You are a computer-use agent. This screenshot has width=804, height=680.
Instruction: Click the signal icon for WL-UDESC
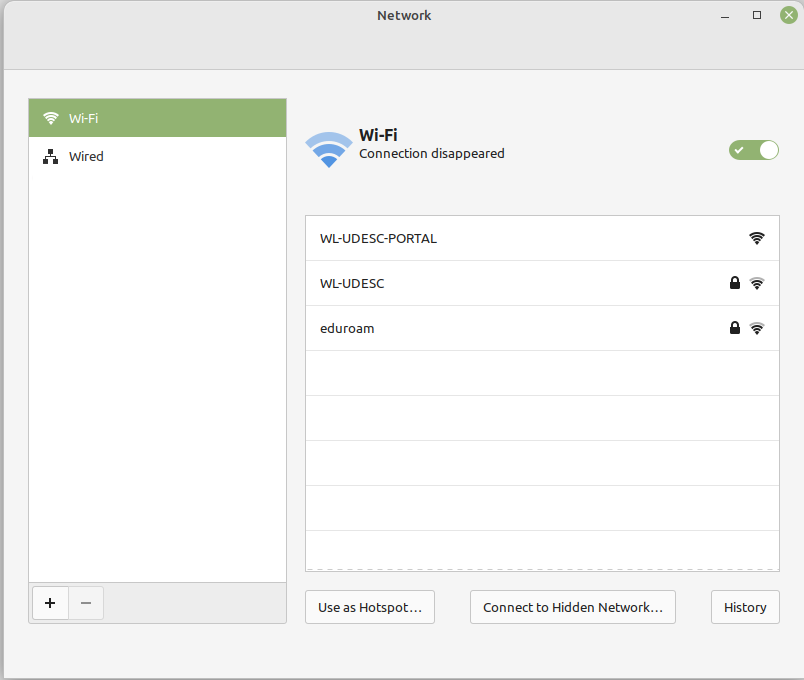pos(757,283)
